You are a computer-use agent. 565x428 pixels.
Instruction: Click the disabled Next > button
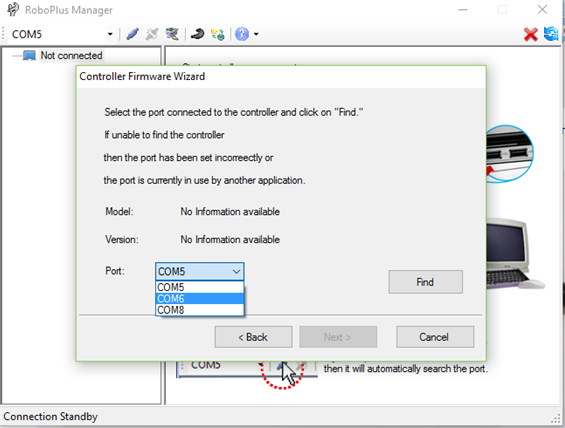338,337
